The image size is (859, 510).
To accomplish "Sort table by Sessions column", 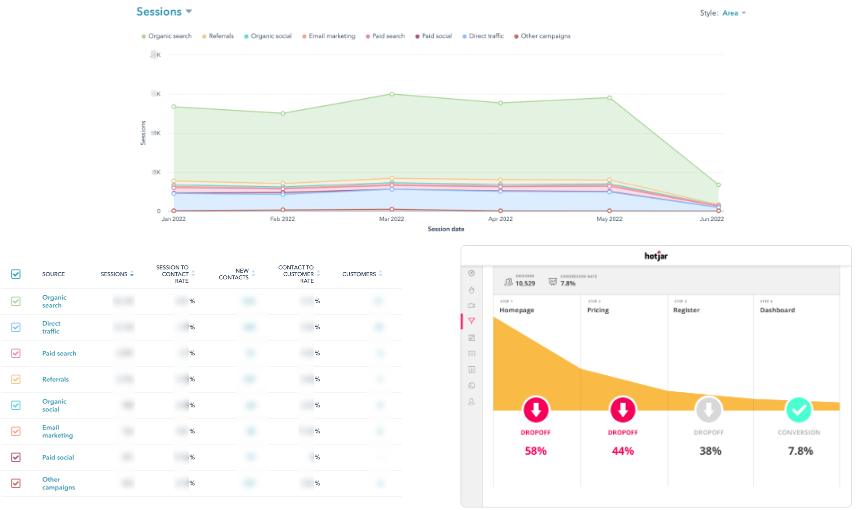I will (116, 274).
